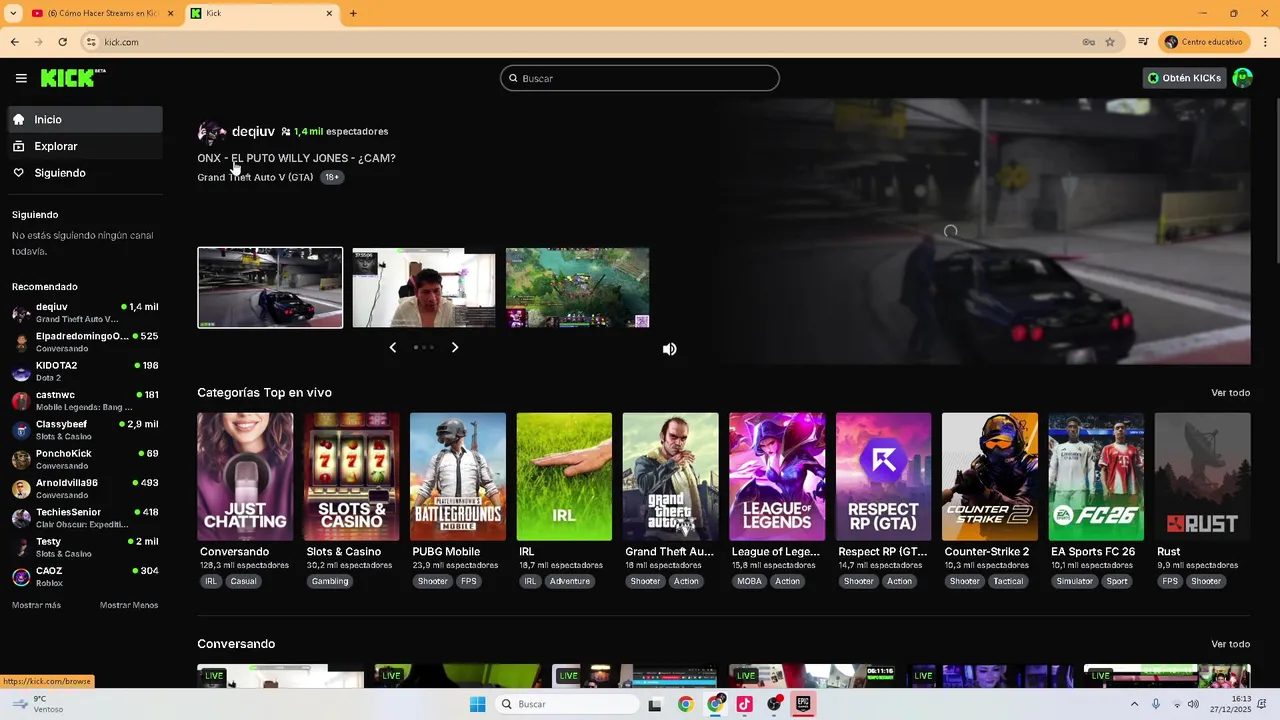Open recommended channel PonchoKick

pos(85,459)
